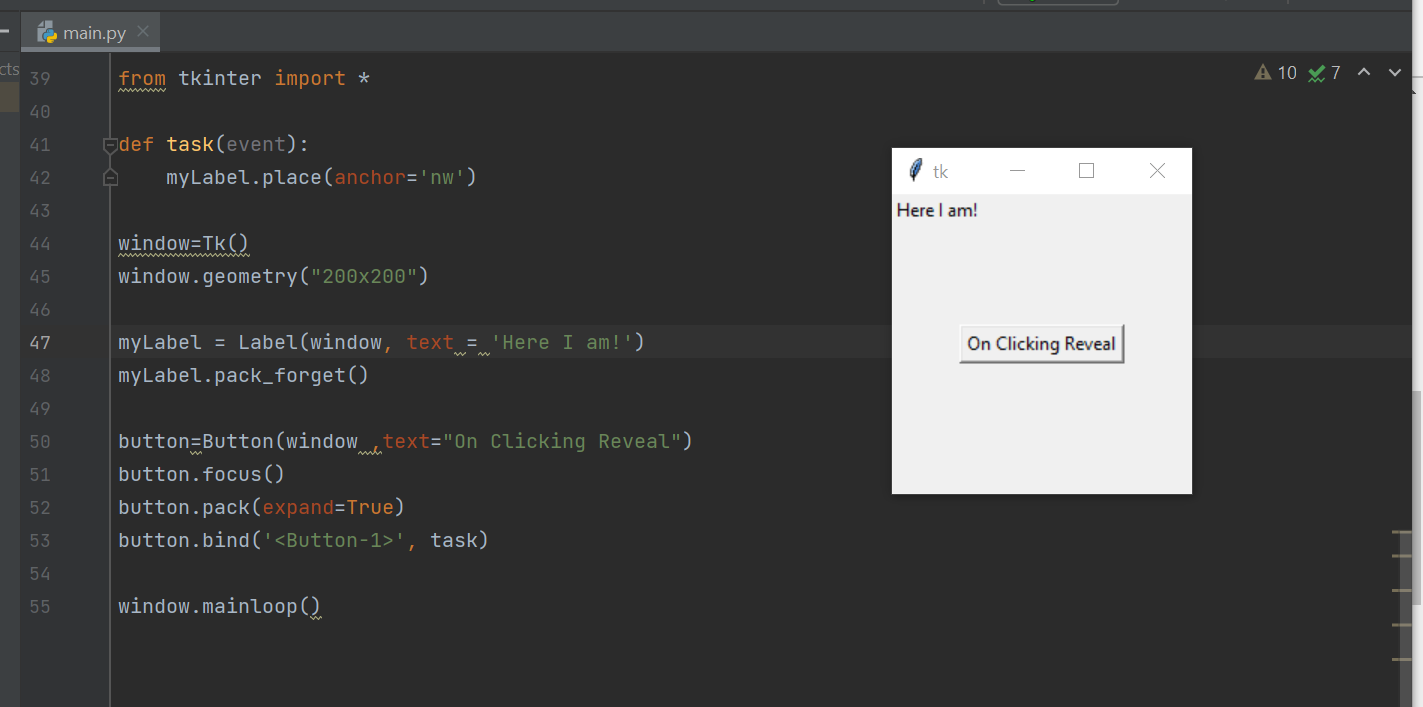
Task: Click the topmost warning stripe mark on scrollbar
Action: click(1401, 534)
